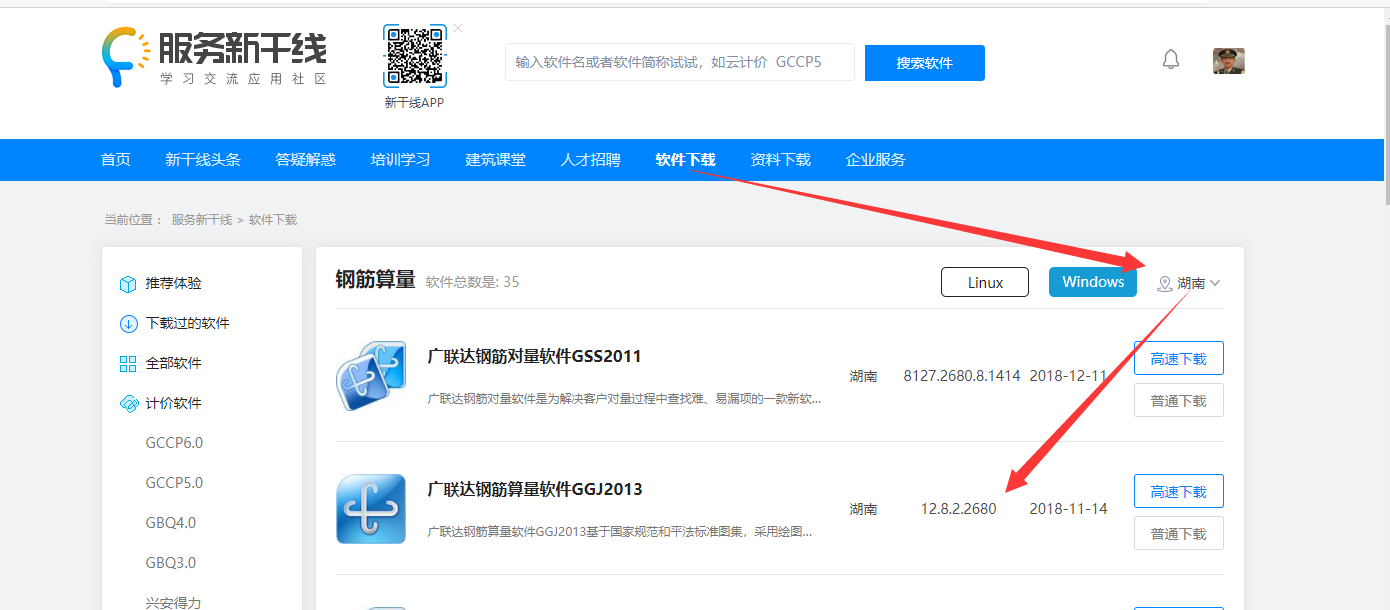Click 普通下载 for GSS2011
The height and width of the screenshot is (610, 1390).
[1179, 401]
